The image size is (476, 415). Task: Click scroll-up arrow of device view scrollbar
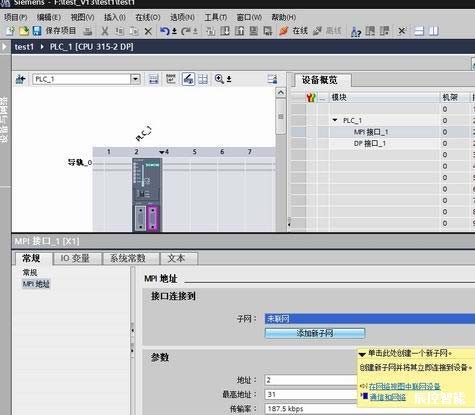pos(281,92)
